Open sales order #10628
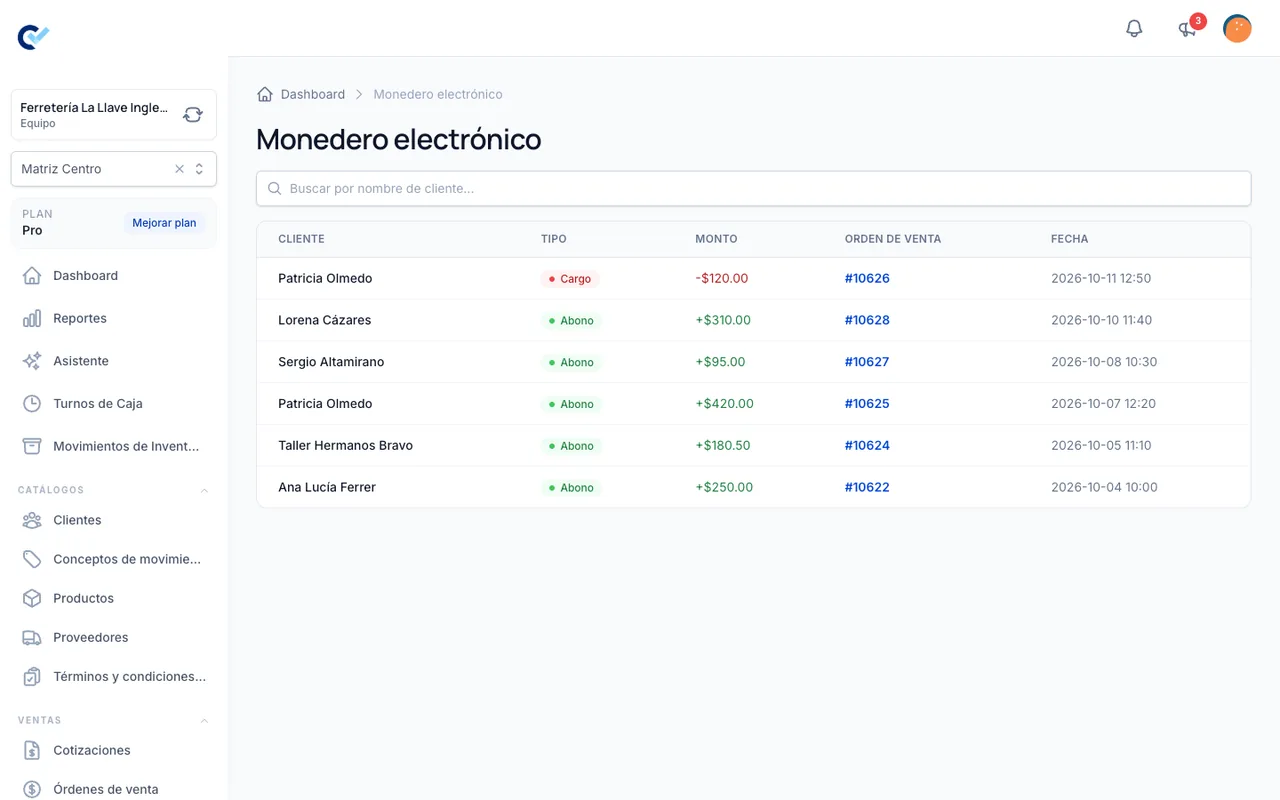Viewport: 1280px width, 800px height. [867, 320]
